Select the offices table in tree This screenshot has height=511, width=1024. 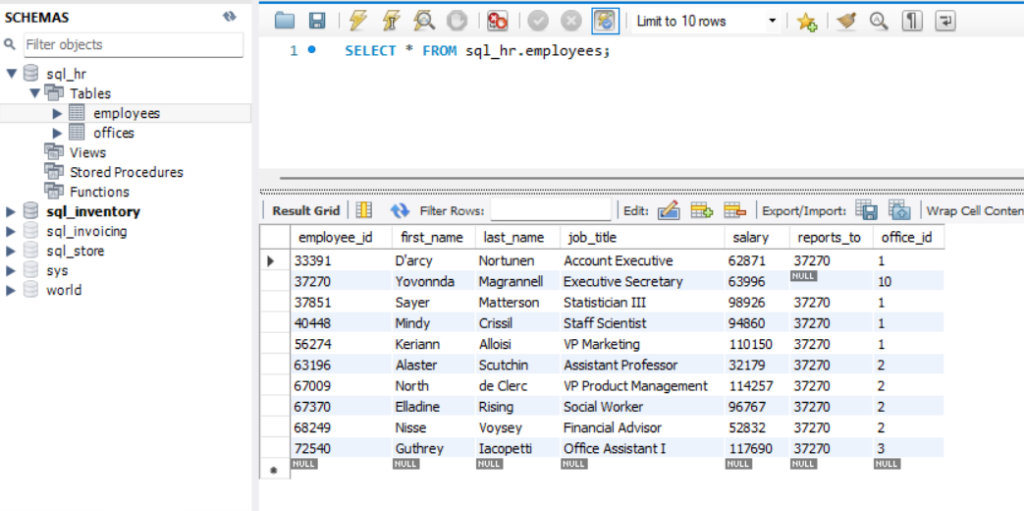click(x=114, y=133)
